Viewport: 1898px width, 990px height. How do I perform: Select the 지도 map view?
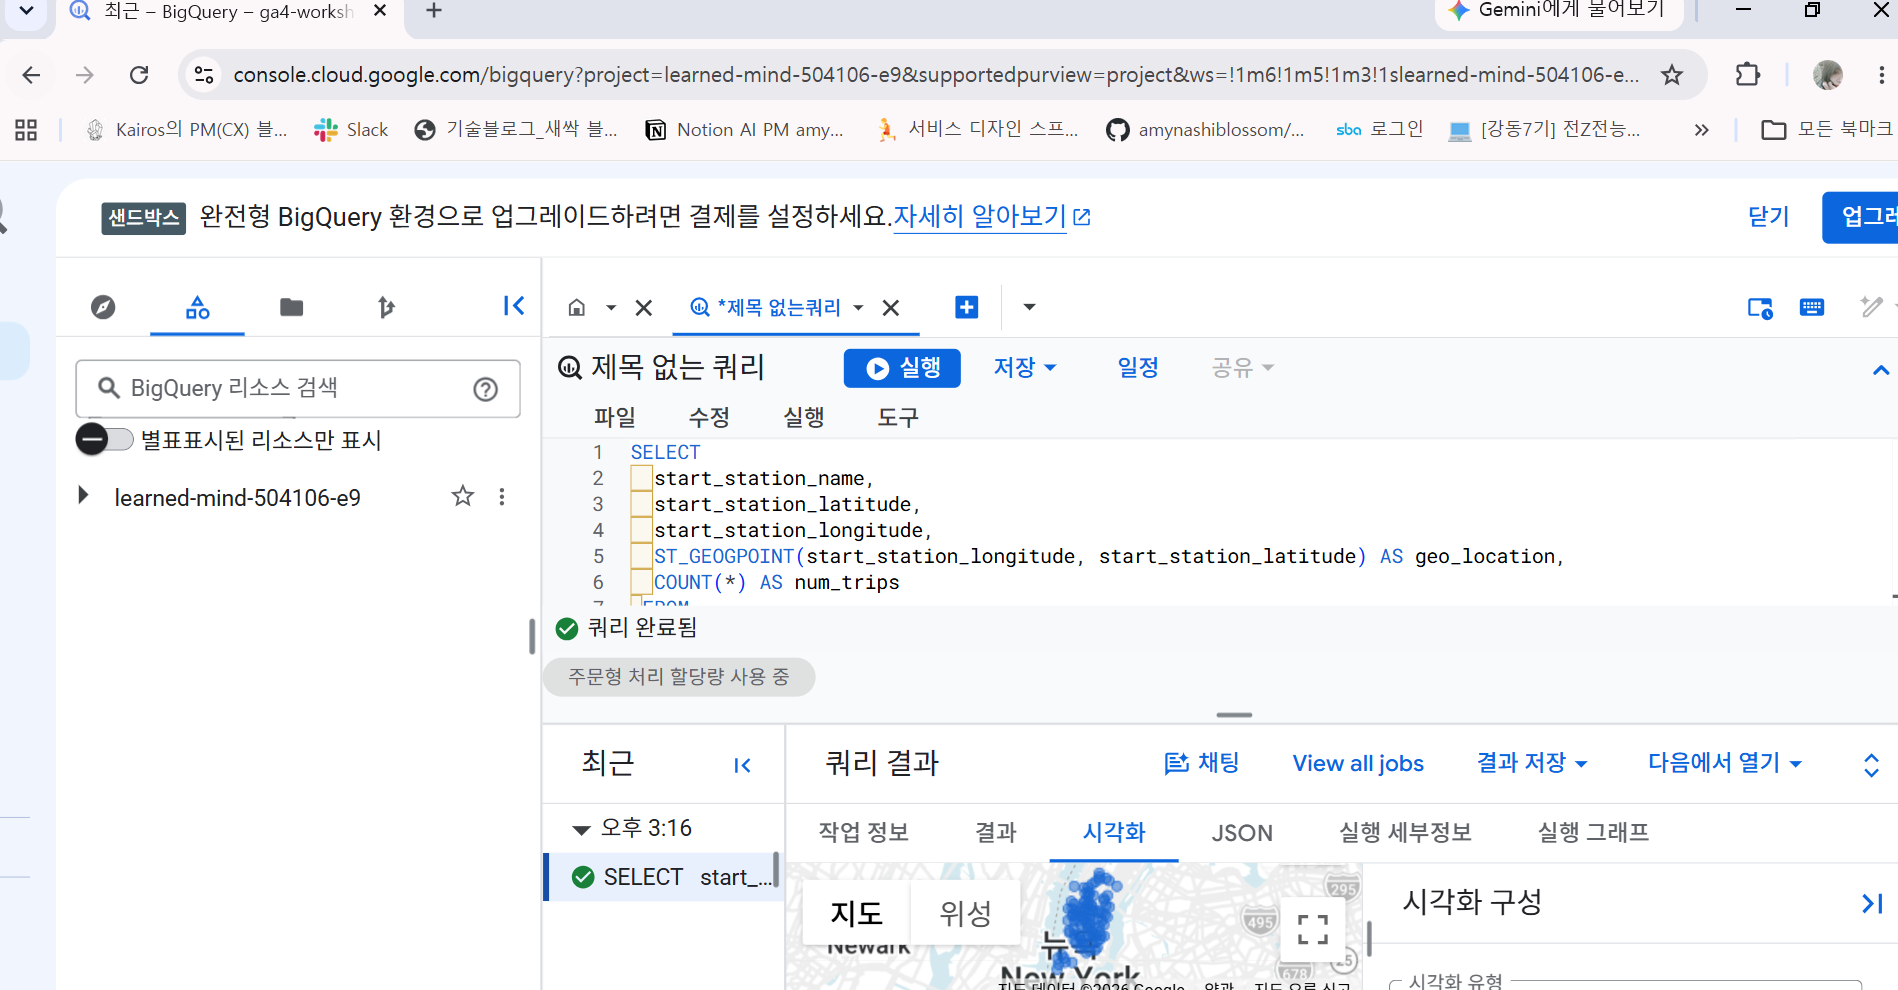857,912
